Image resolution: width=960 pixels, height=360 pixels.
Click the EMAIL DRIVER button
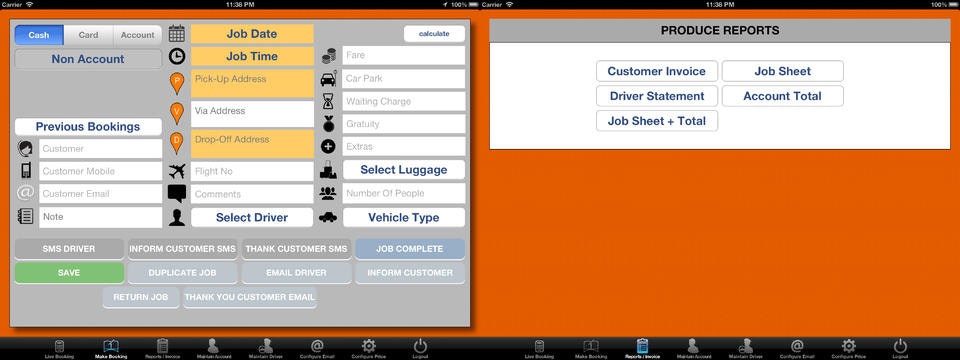(296, 273)
